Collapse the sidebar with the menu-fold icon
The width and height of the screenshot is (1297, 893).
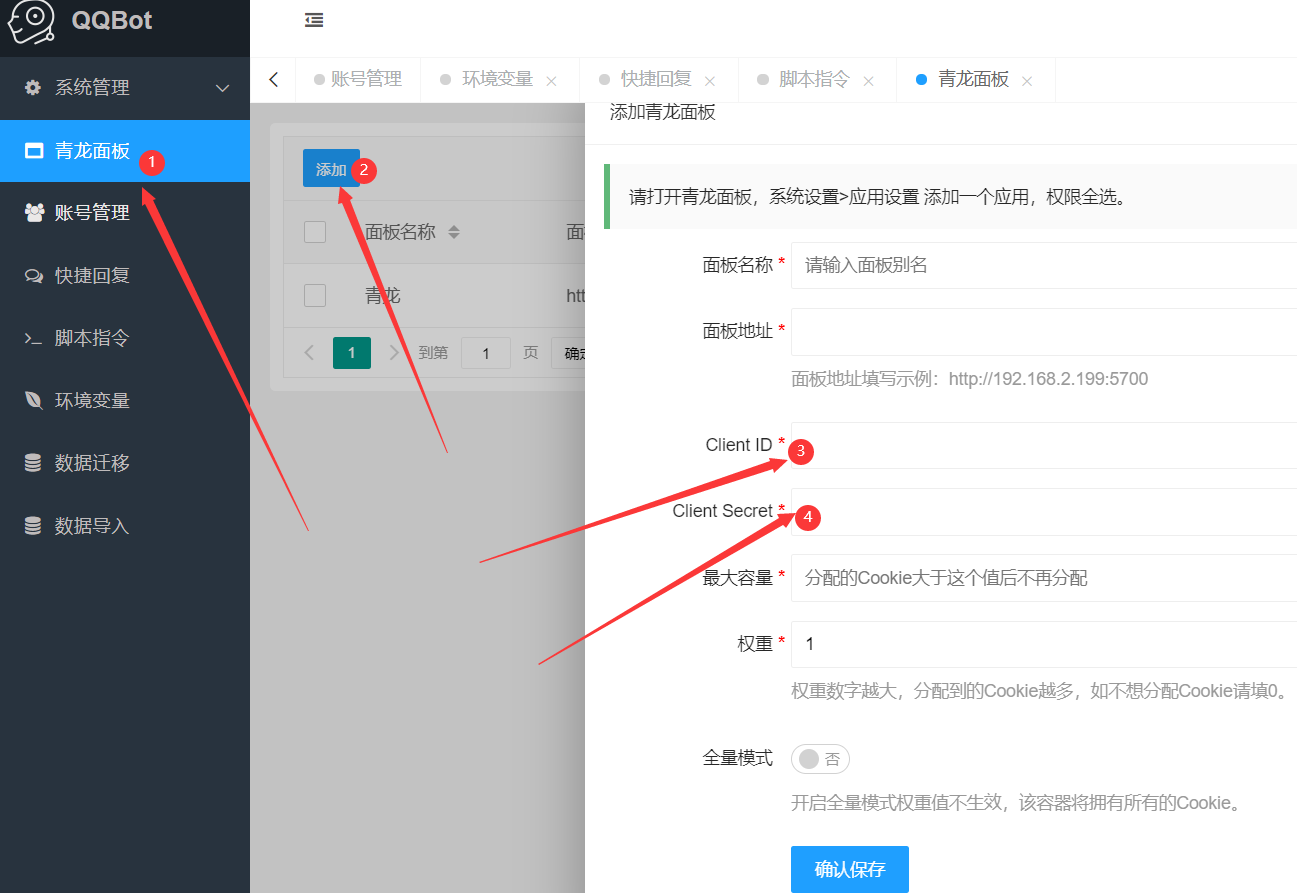(314, 20)
